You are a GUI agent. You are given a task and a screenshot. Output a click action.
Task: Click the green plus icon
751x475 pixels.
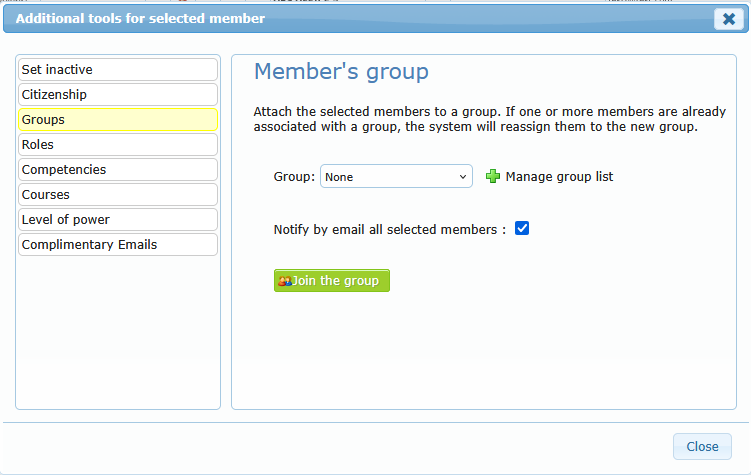click(492, 177)
